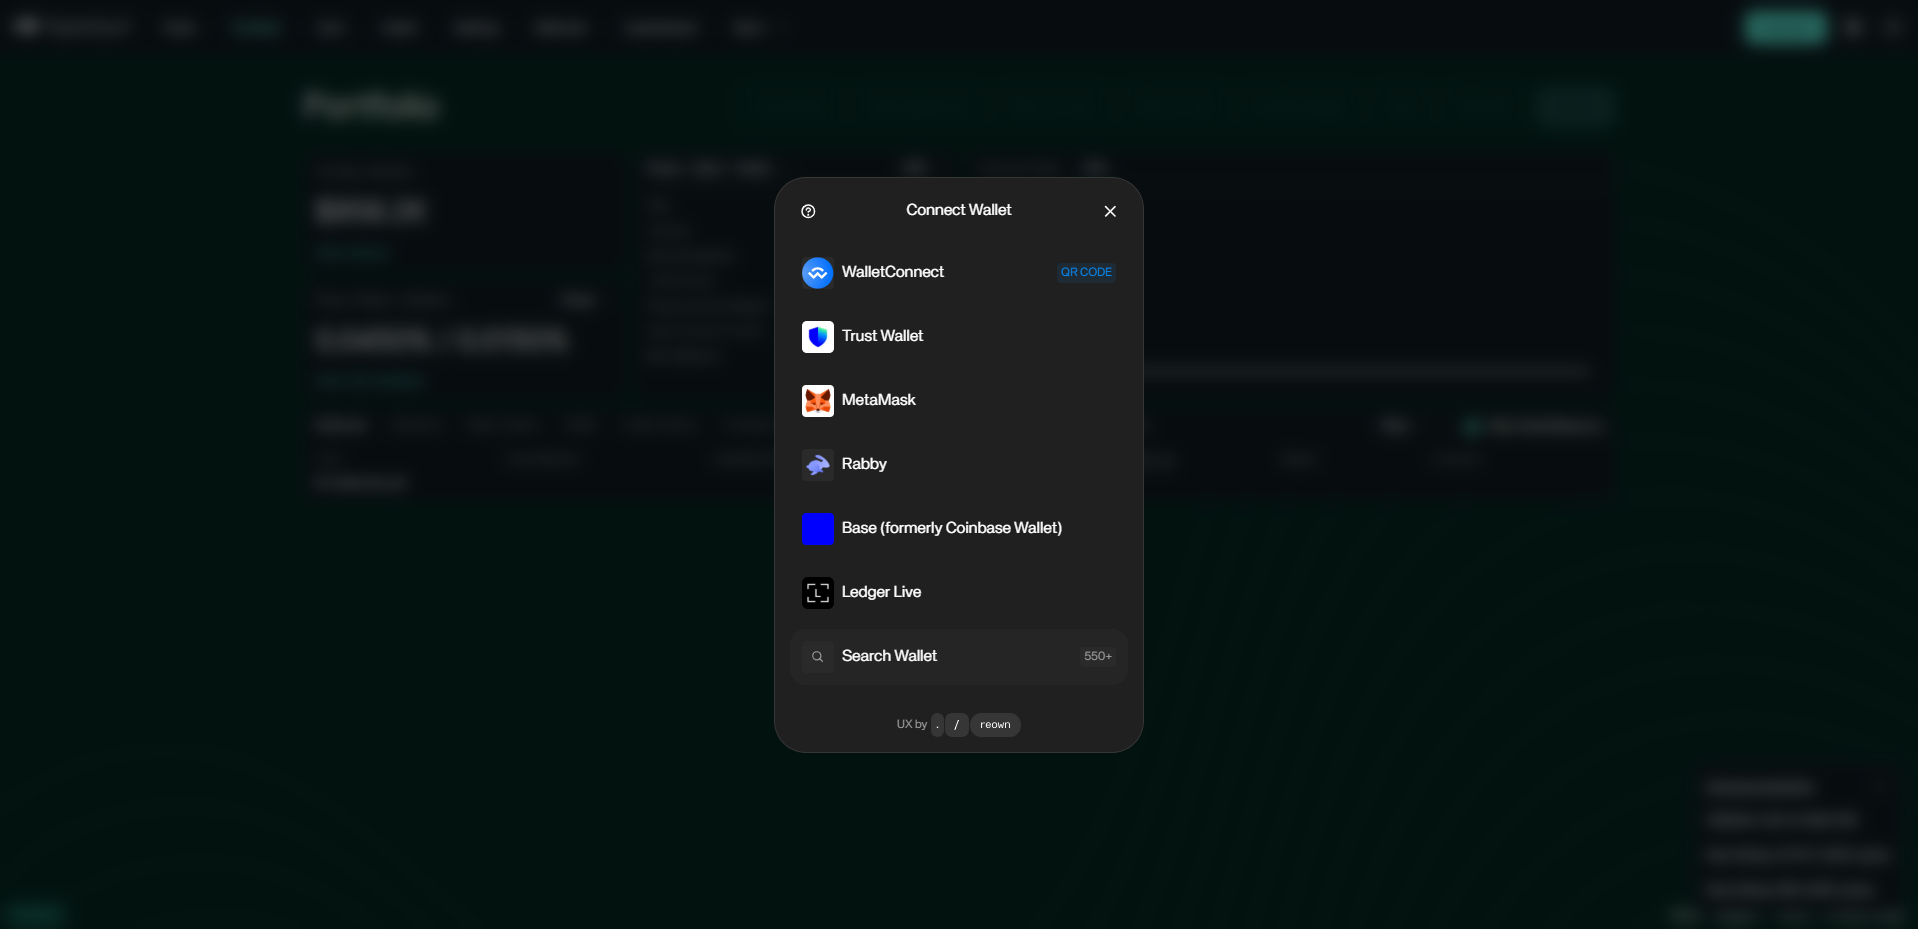Click the Ledger Live icon

point(818,593)
